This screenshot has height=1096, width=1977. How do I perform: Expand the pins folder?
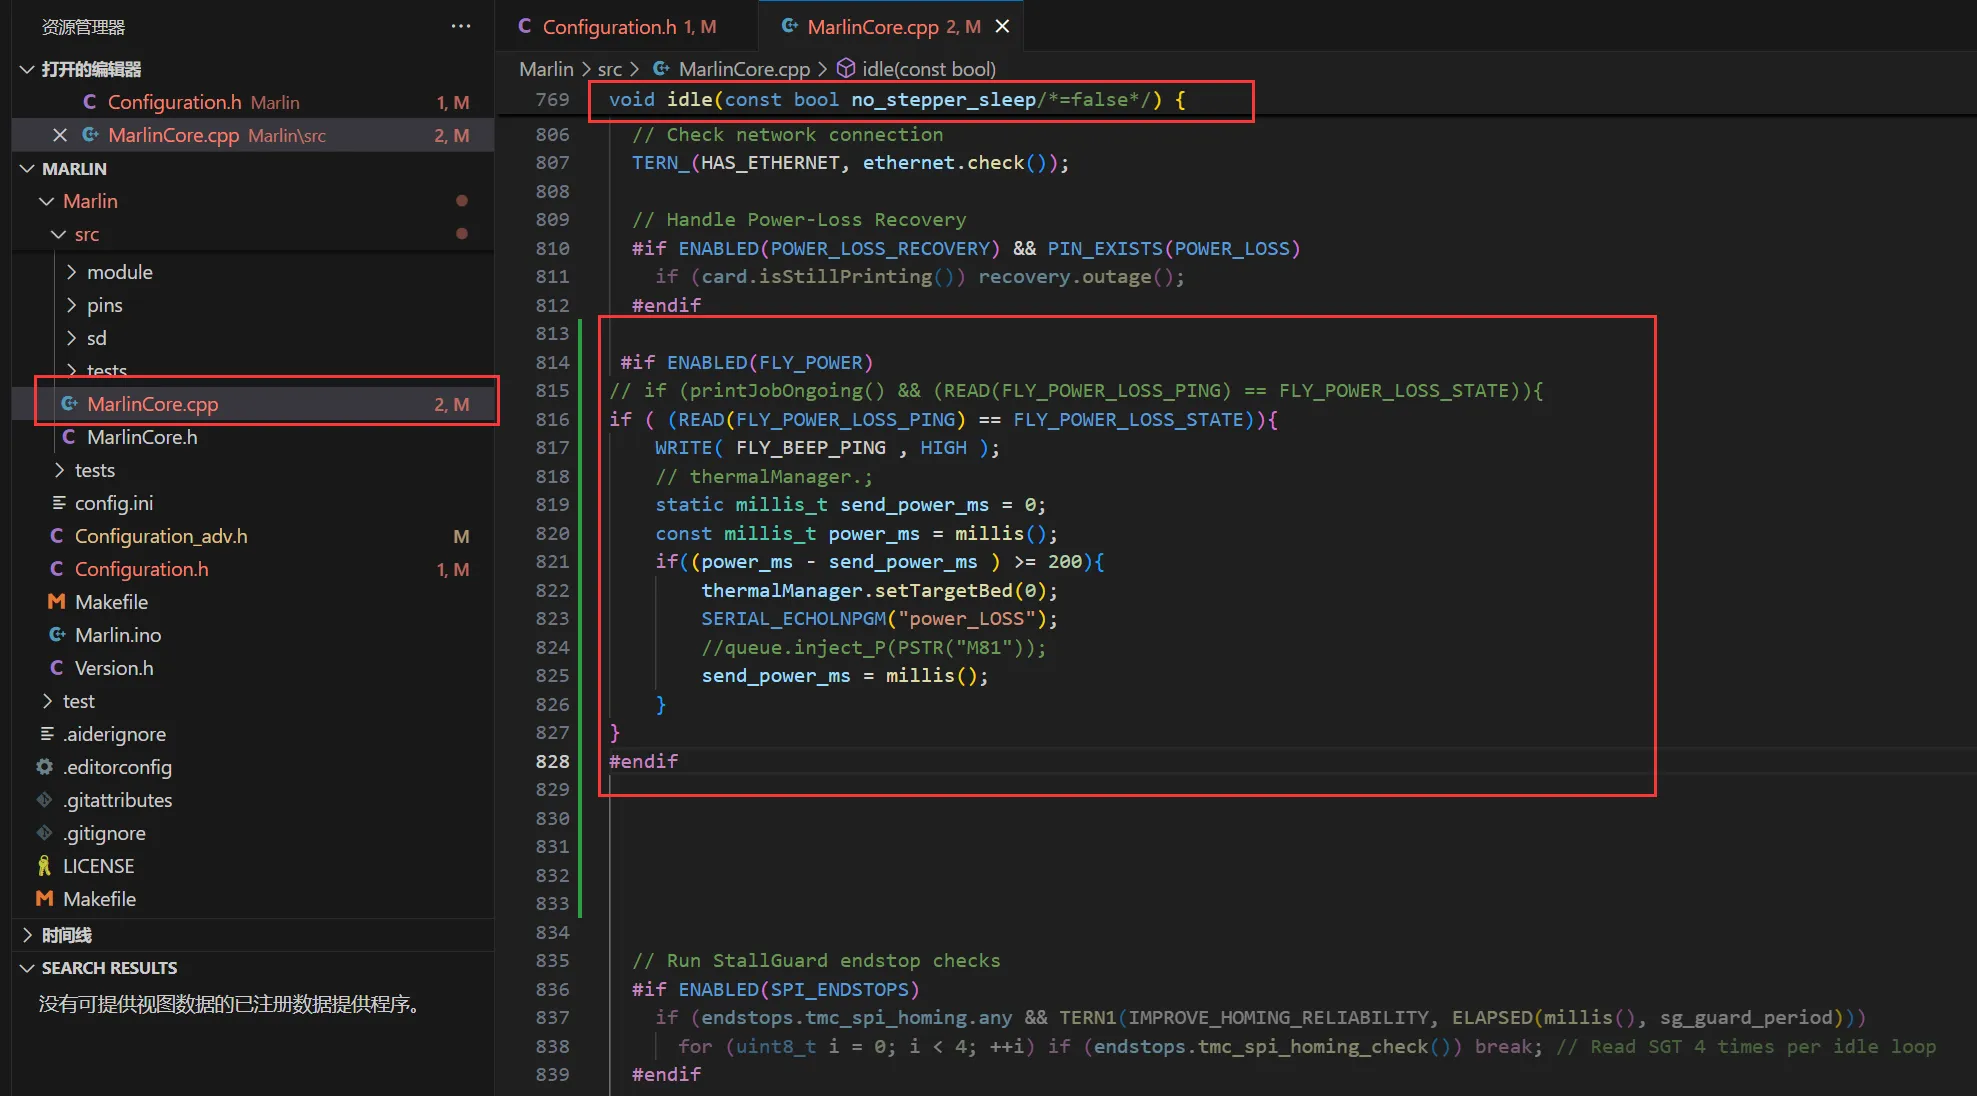(71, 305)
